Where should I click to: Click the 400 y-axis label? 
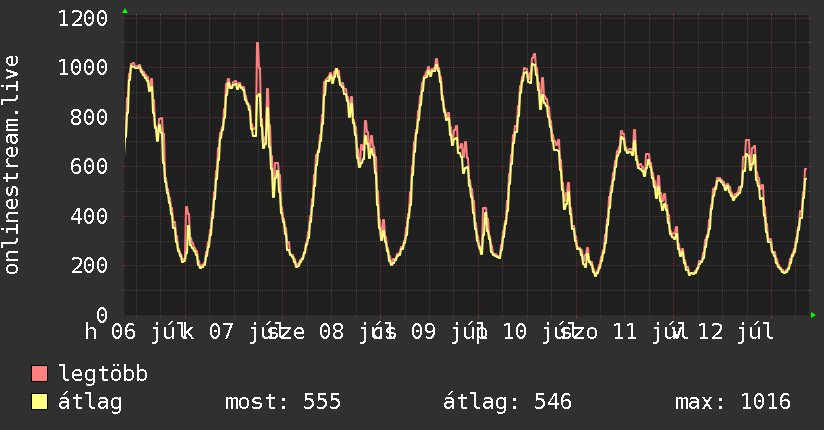pos(89,216)
